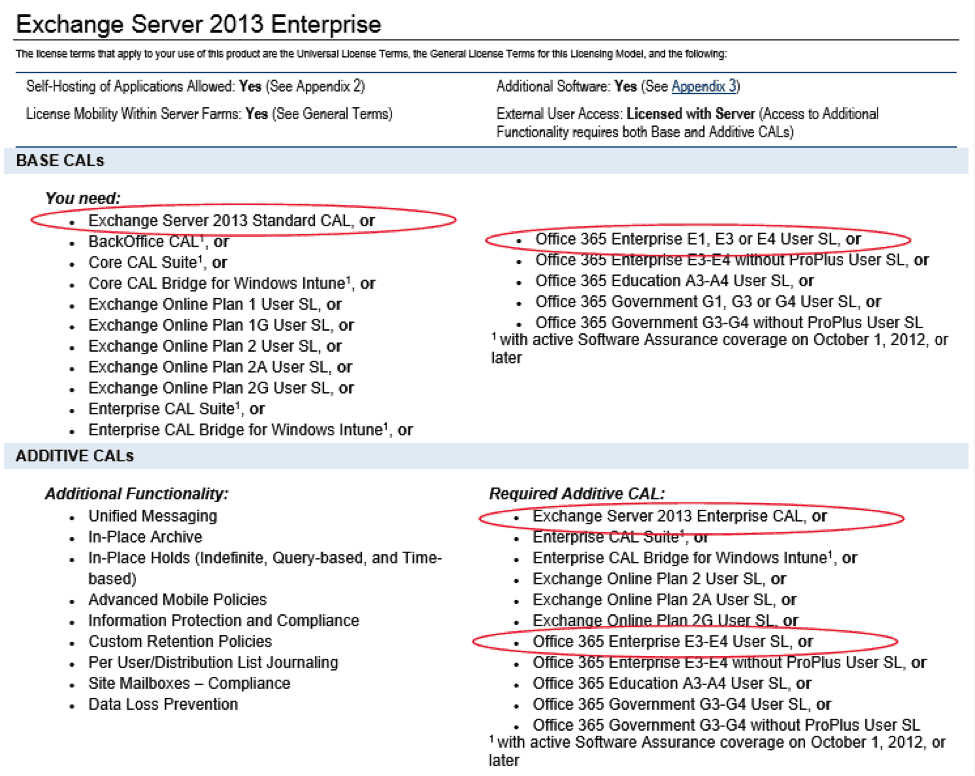
Task: Click 'Office 365 Education A3-A4 User SL' in Additive CALs
Action: click(672, 684)
